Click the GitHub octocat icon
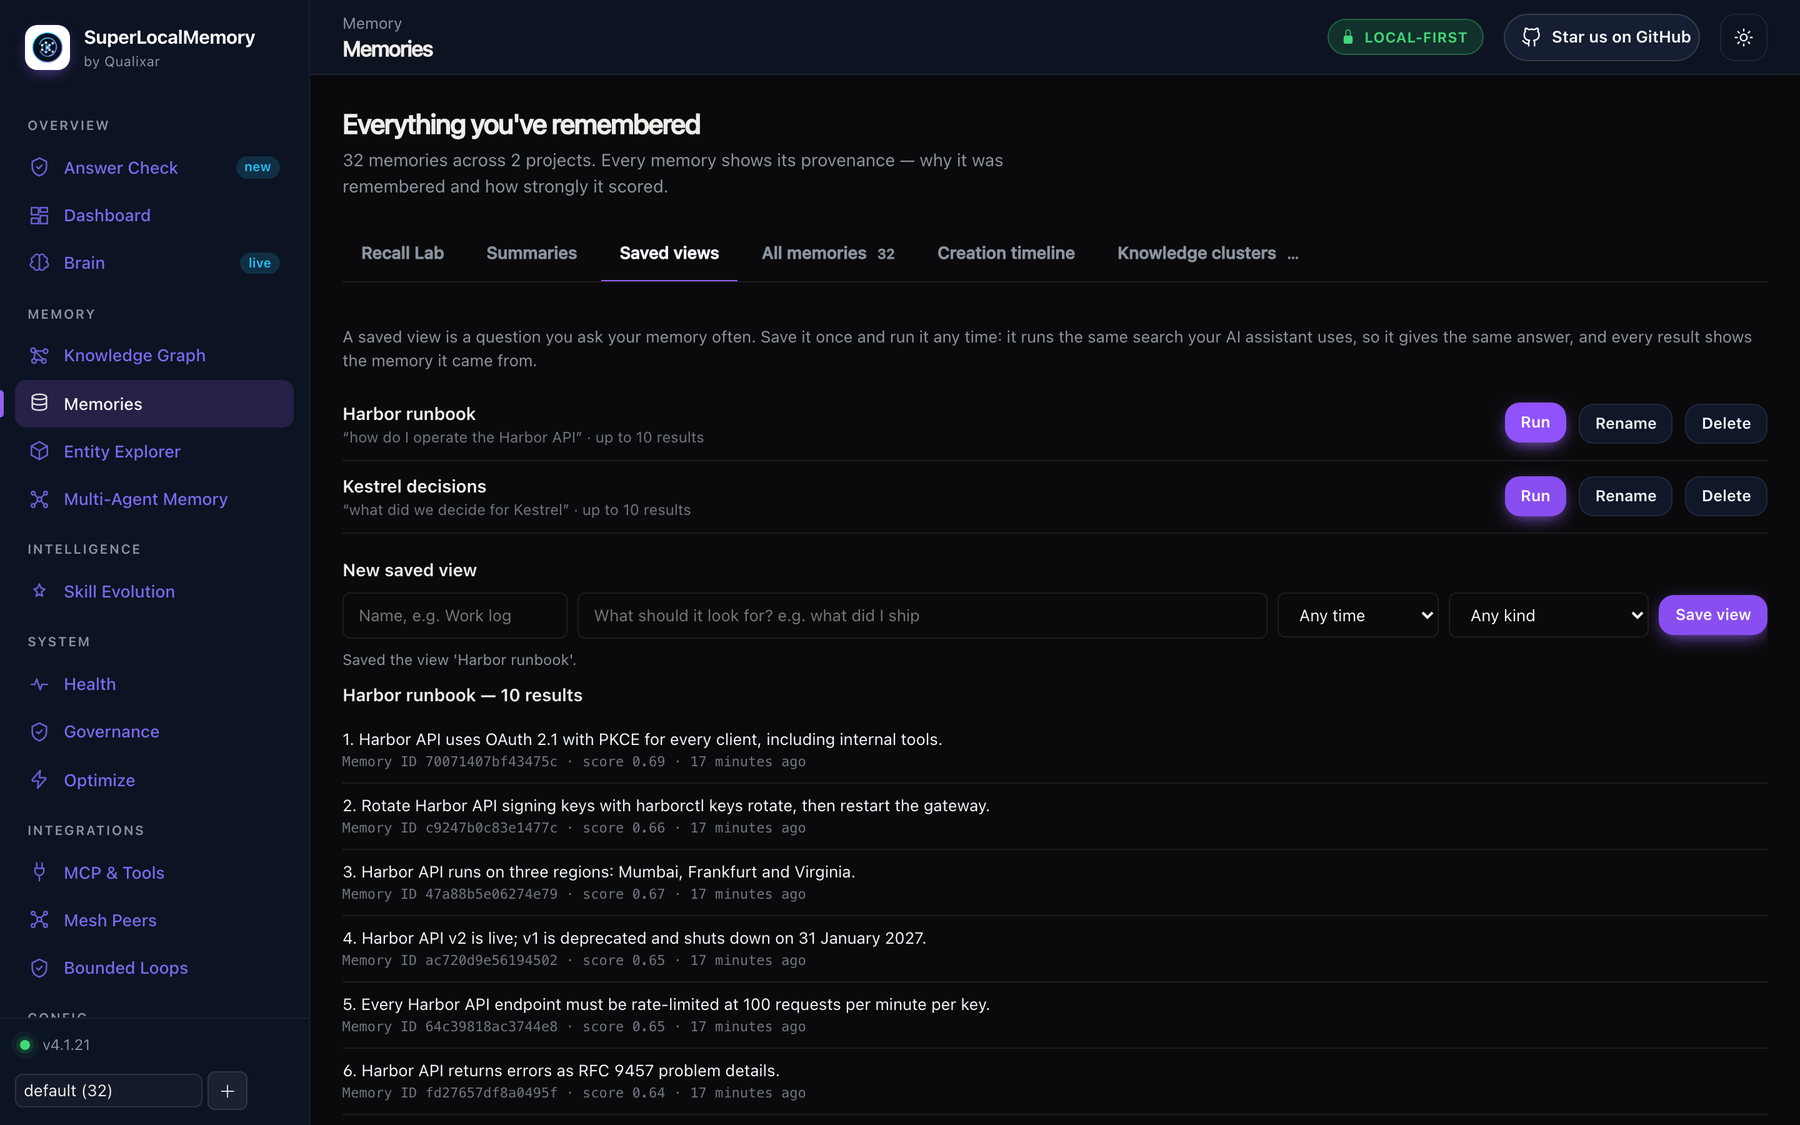1800x1125 pixels. click(1531, 37)
